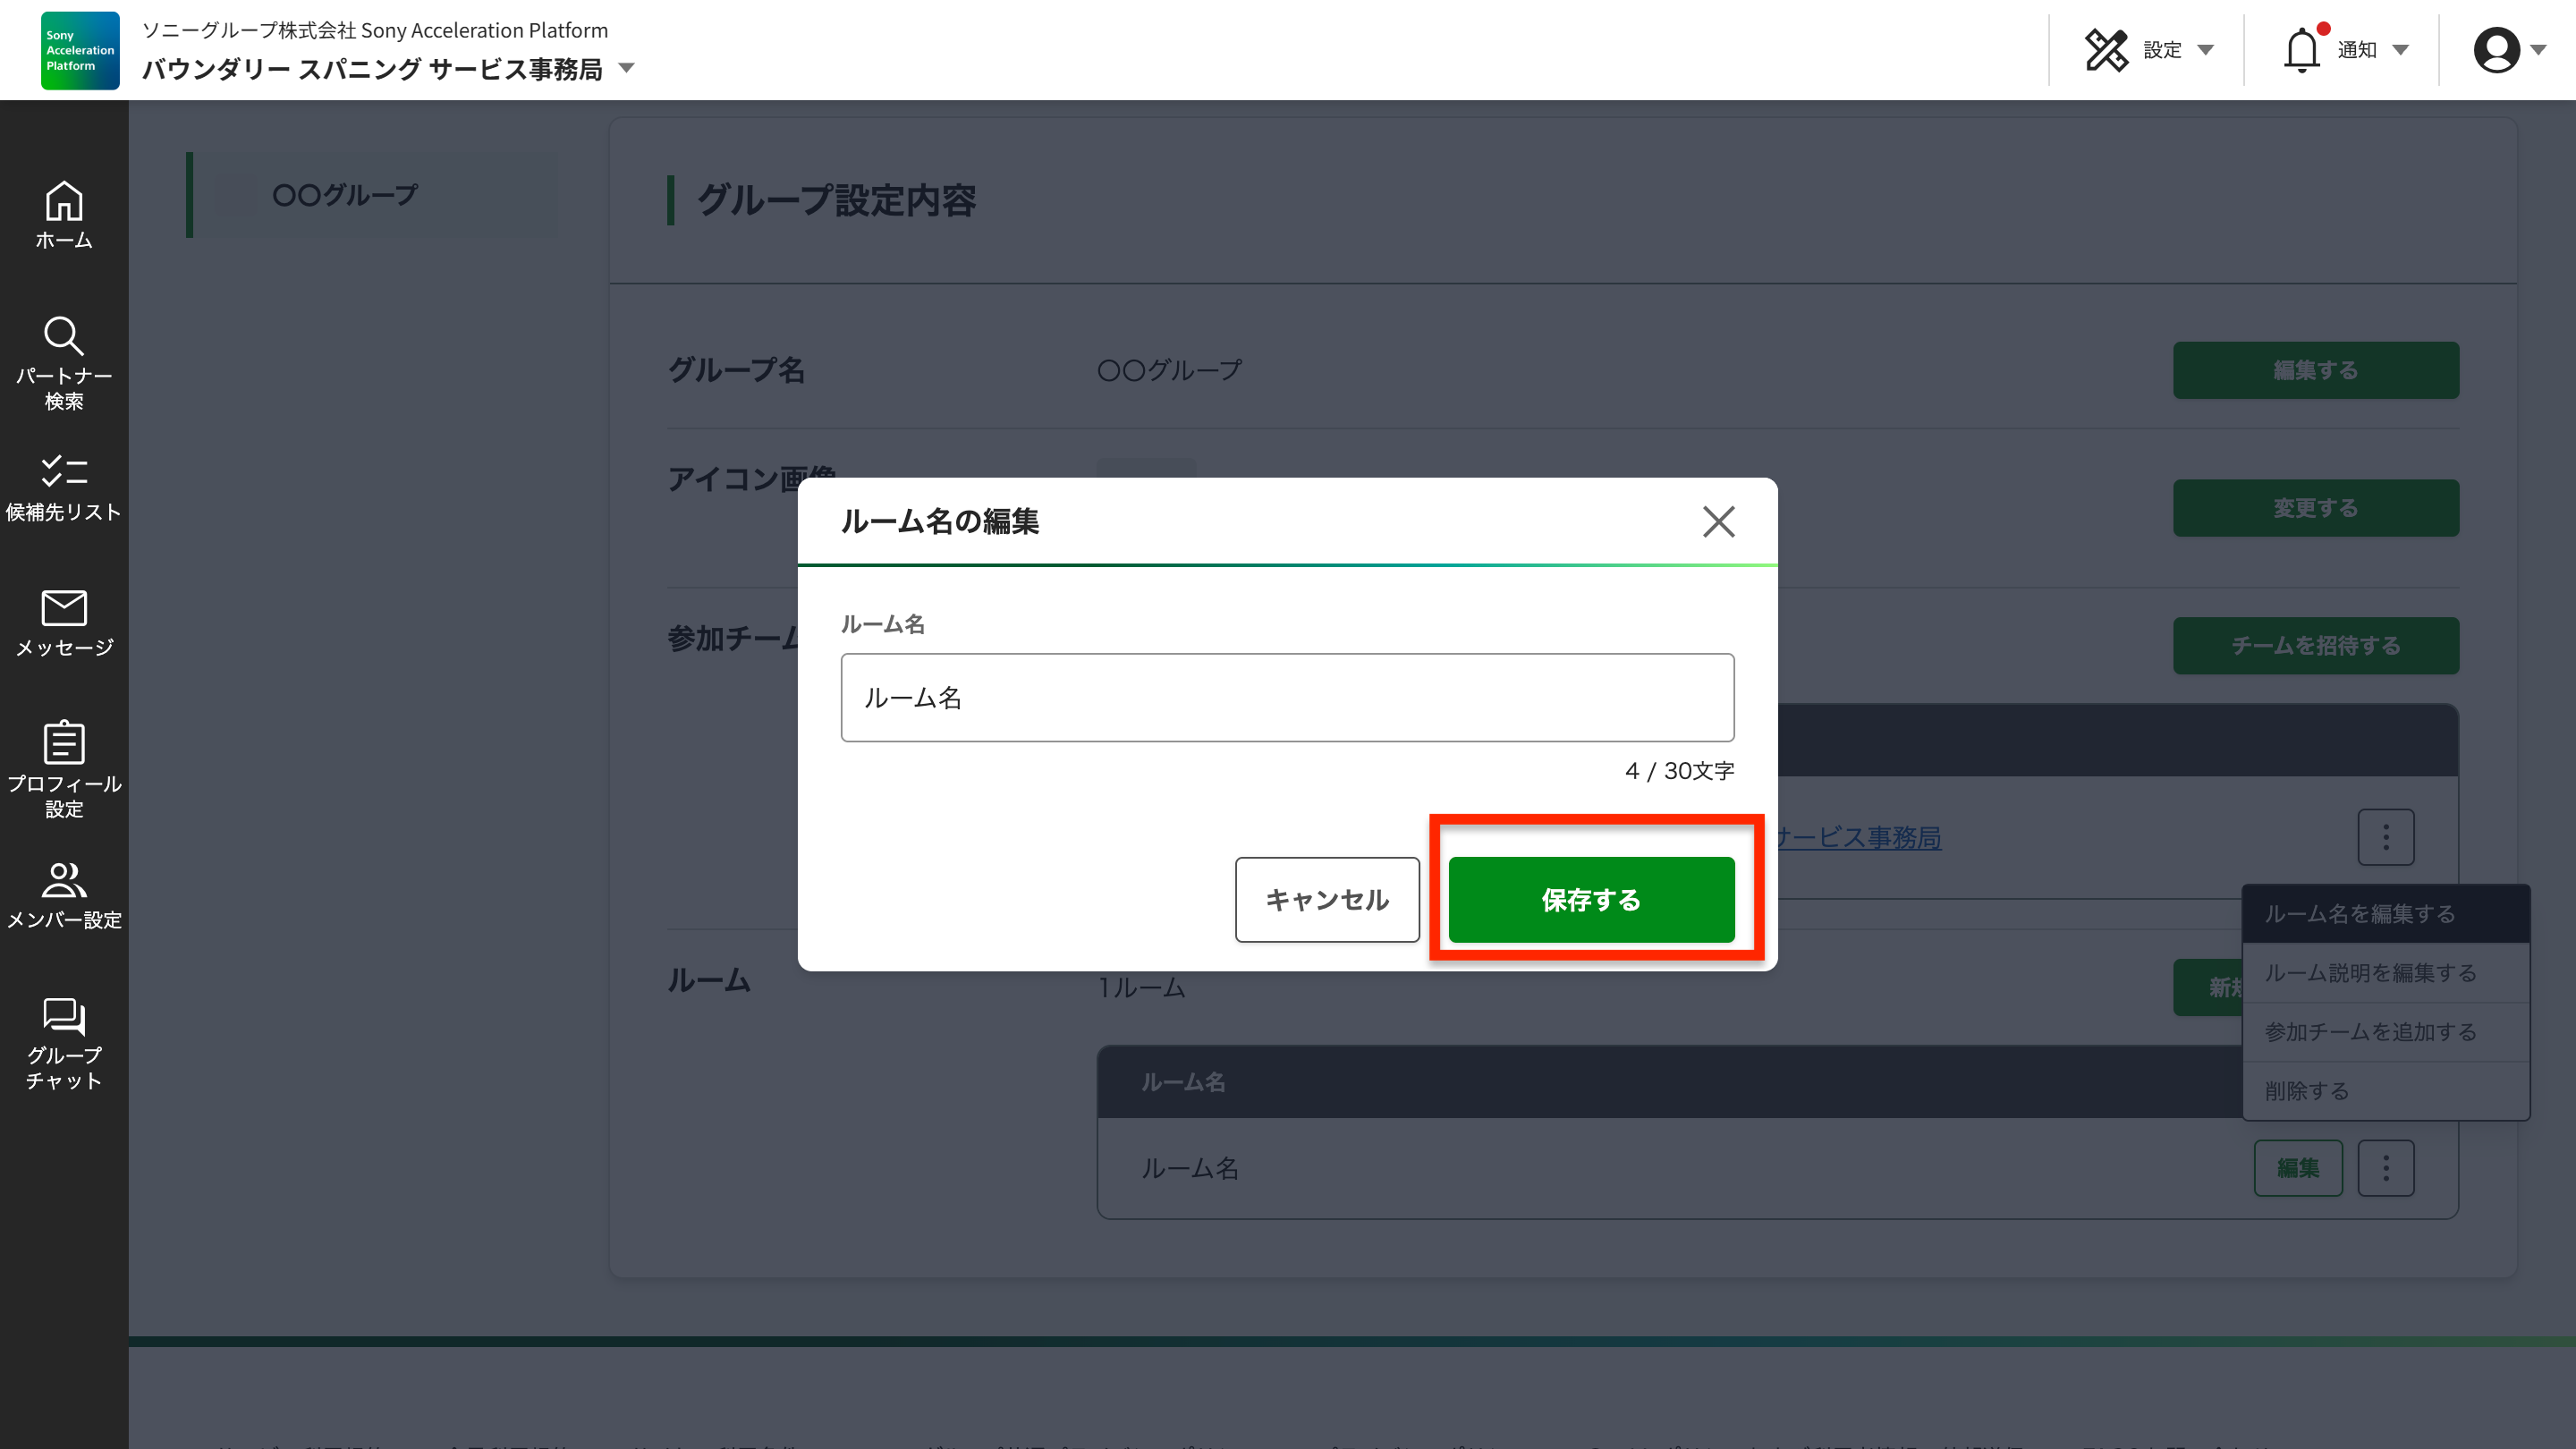Open Member Settings people icon
The image size is (2576, 1449).
(x=64, y=880)
